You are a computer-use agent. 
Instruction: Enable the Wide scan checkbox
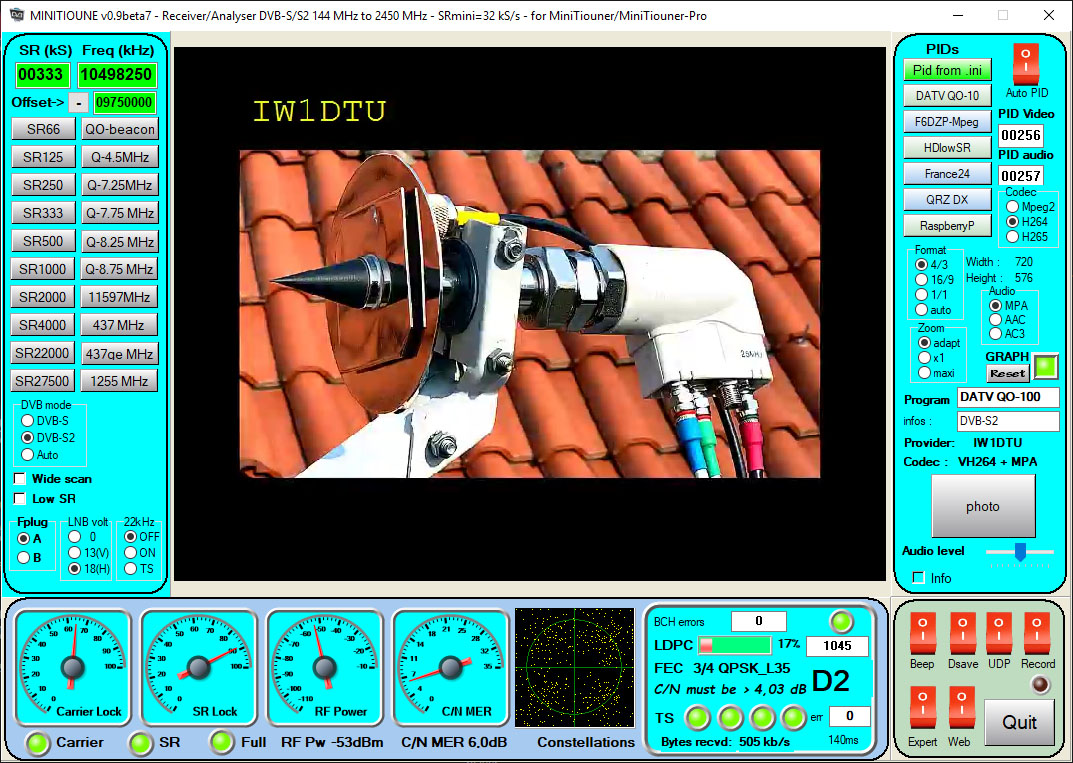21,479
